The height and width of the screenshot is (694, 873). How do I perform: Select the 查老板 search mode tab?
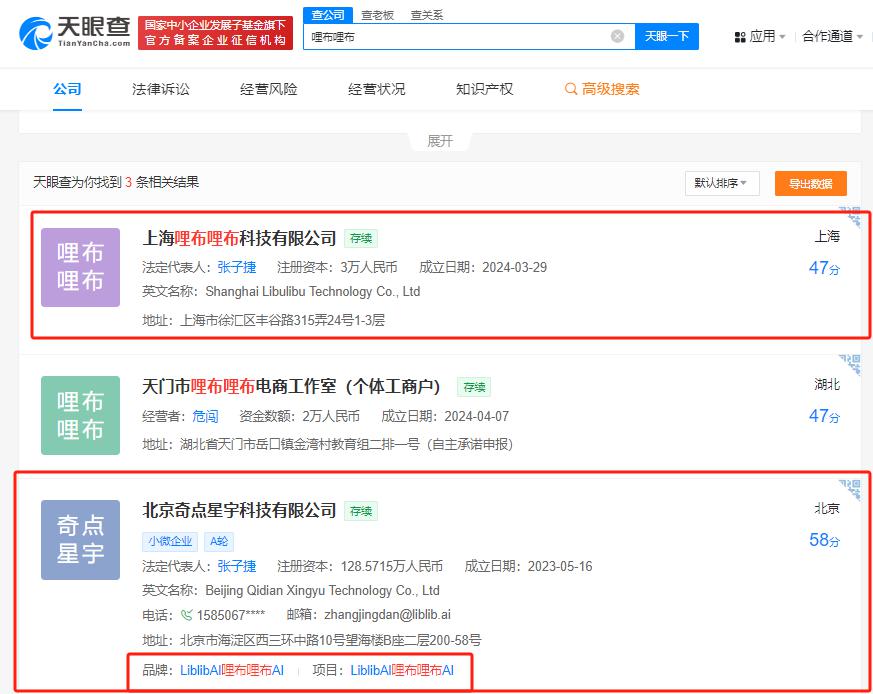(x=377, y=15)
